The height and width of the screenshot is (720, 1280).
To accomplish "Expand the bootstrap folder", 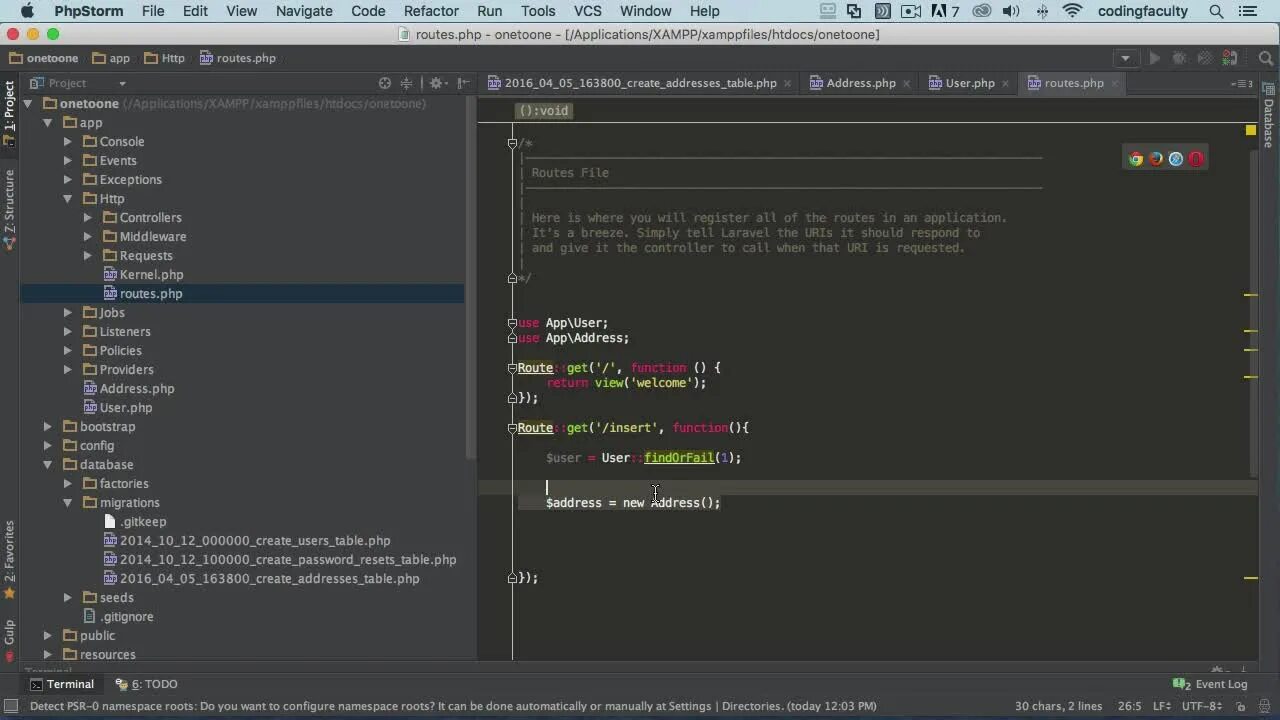I will coord(48,427).
